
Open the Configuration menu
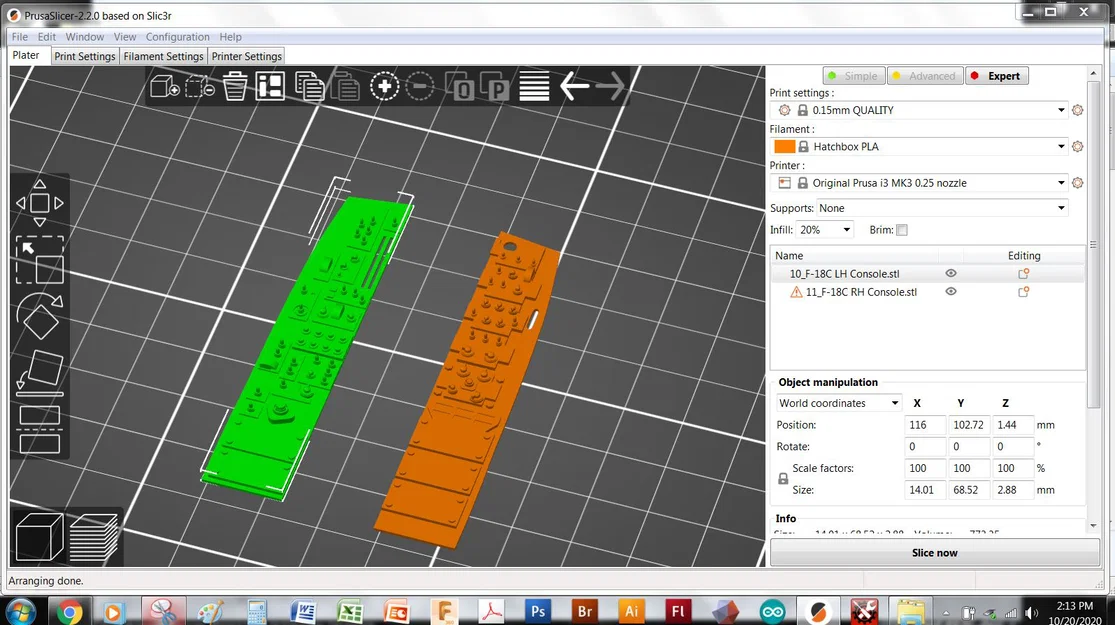click(178, 37)
